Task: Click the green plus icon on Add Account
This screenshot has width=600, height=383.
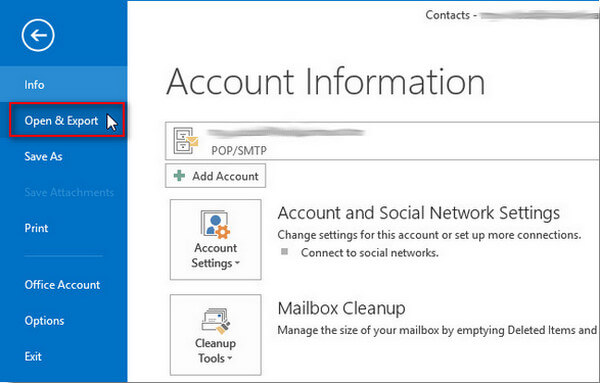Action: (x=179, y=176)
